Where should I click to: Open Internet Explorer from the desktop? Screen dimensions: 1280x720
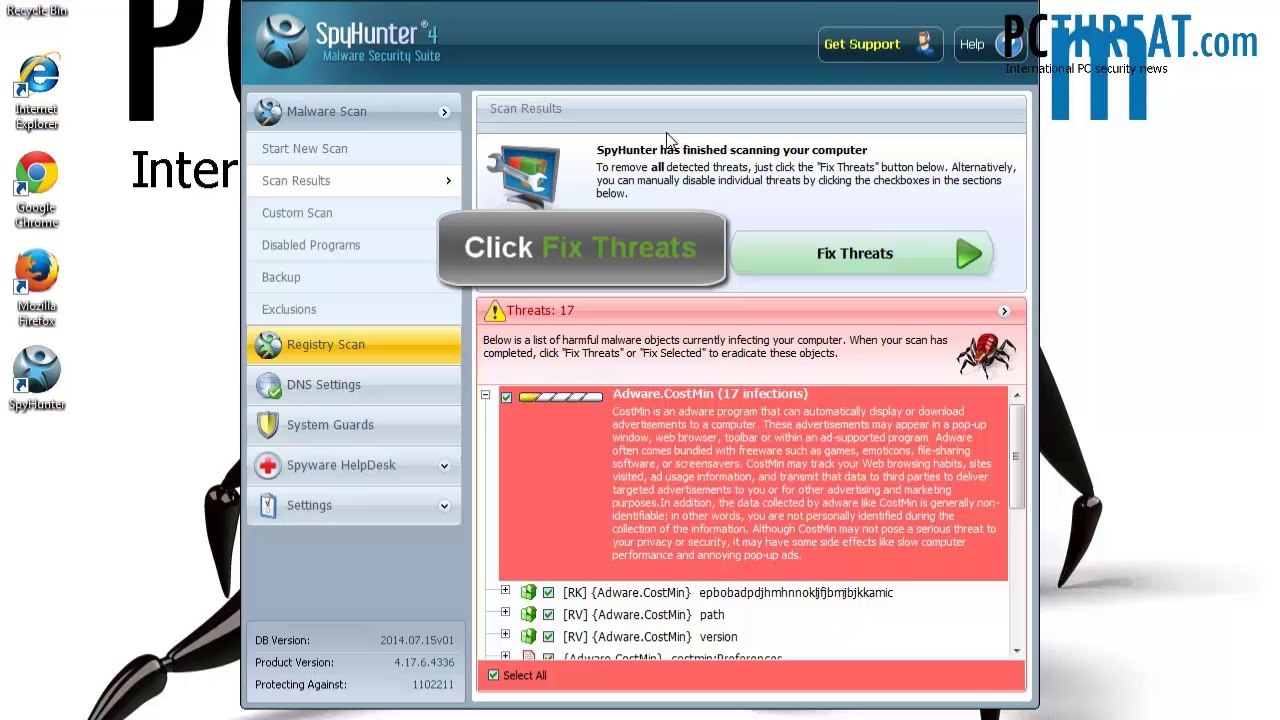point(37,91)
